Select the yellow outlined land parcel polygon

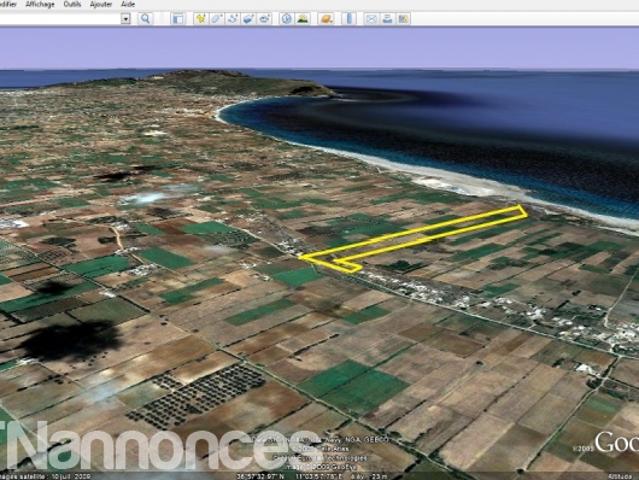click(x=413, y=238)
